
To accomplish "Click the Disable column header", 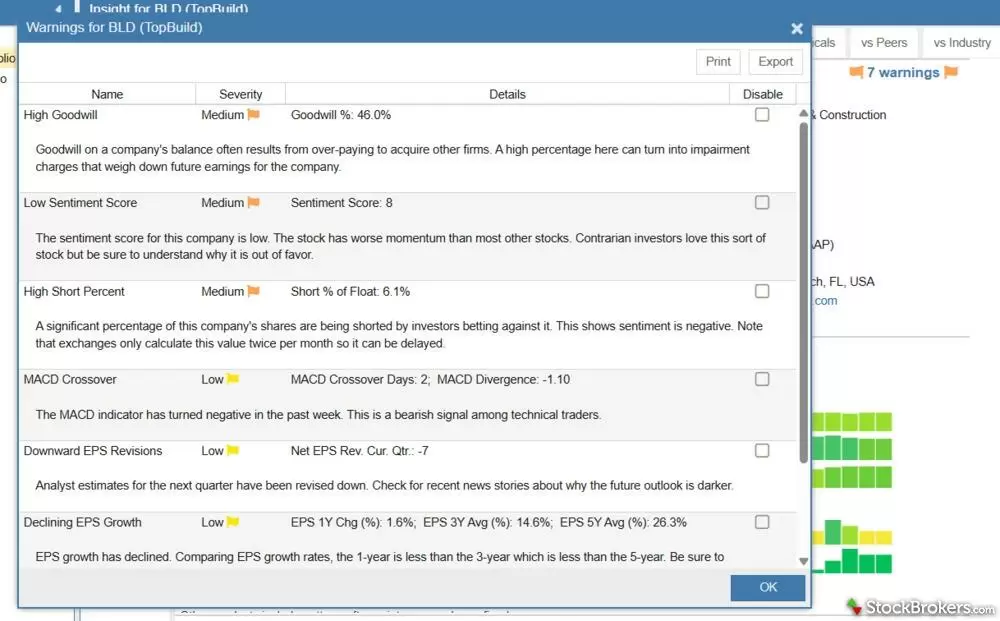I will click(762, 94).
